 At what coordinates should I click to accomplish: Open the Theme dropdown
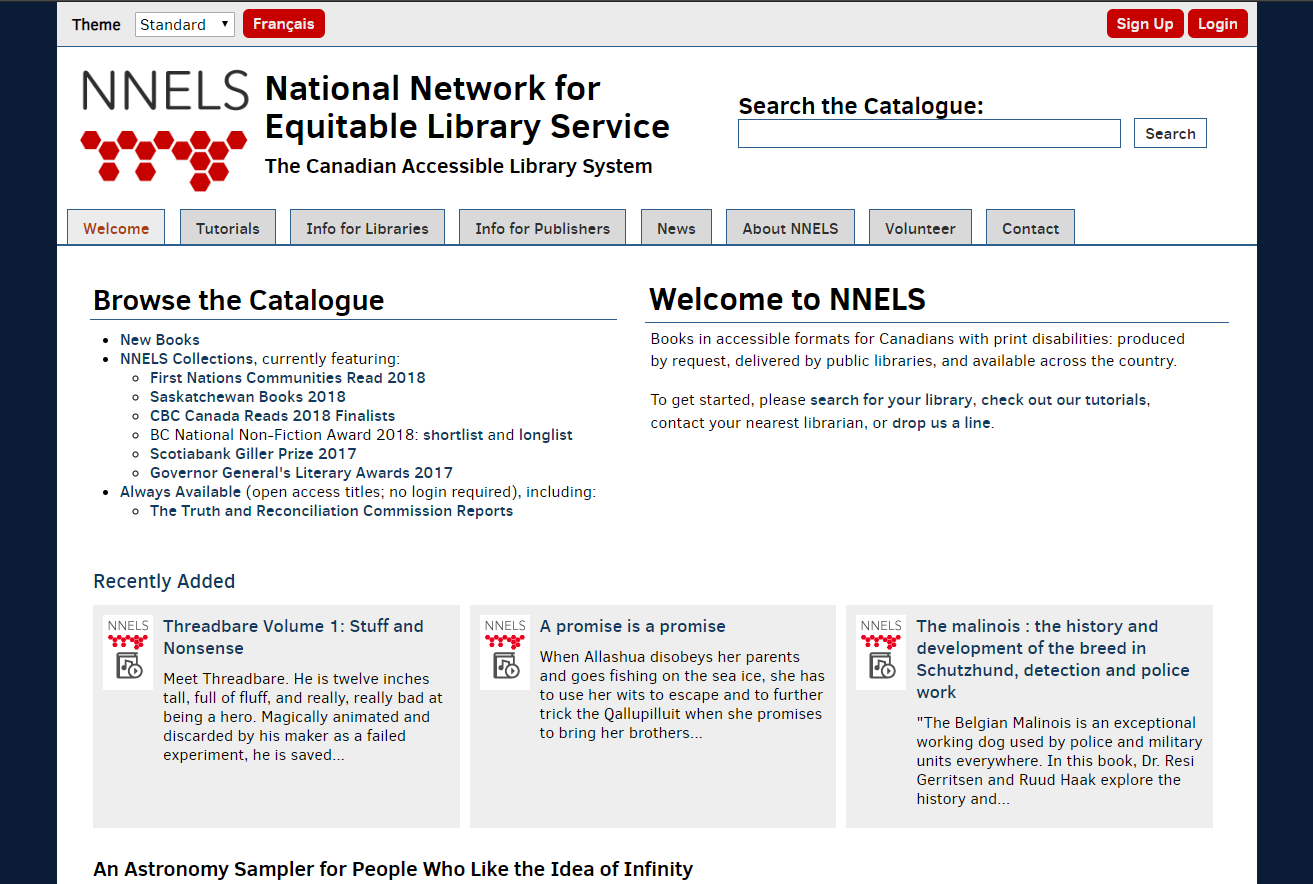185,24
